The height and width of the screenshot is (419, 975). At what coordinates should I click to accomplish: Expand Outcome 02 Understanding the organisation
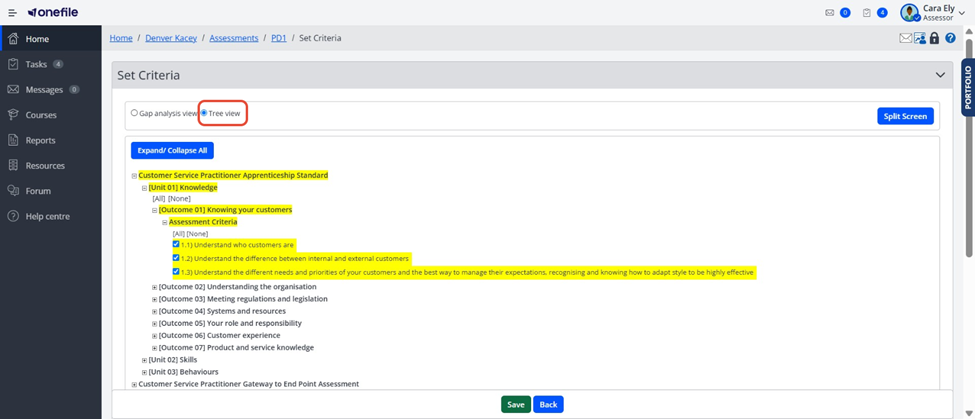[x=155, y=287]
